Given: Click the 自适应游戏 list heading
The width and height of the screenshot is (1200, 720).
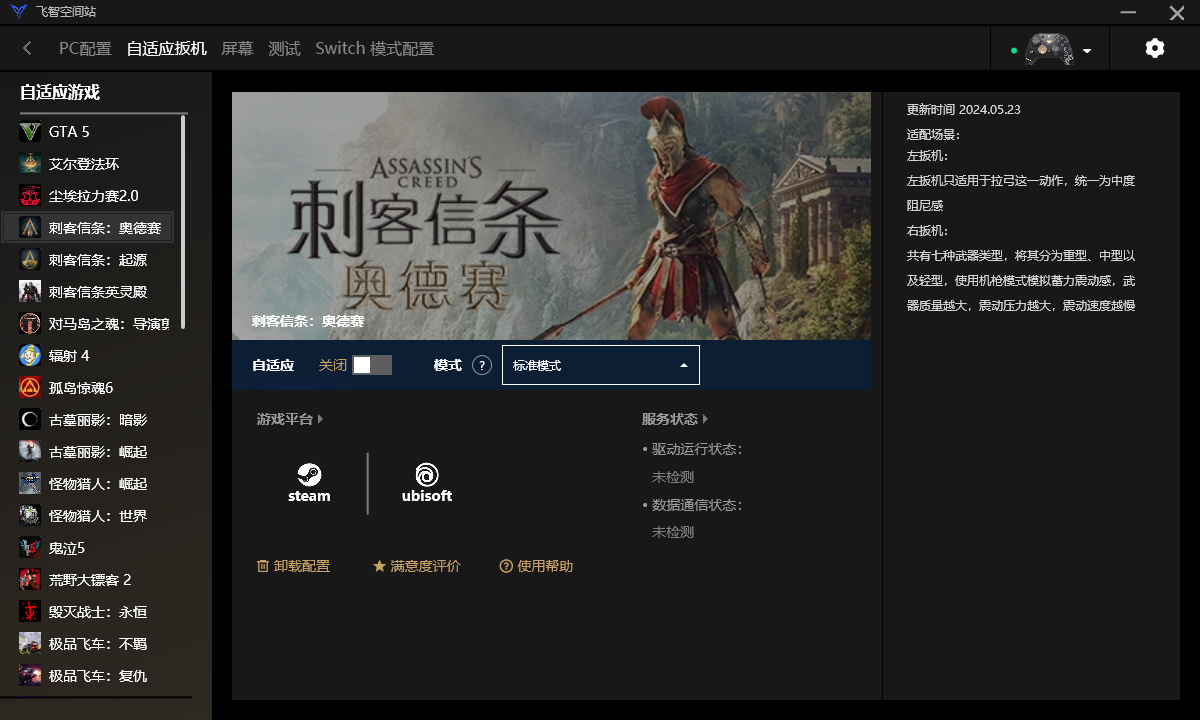Looking at the screenshot, I should (60, 92).
